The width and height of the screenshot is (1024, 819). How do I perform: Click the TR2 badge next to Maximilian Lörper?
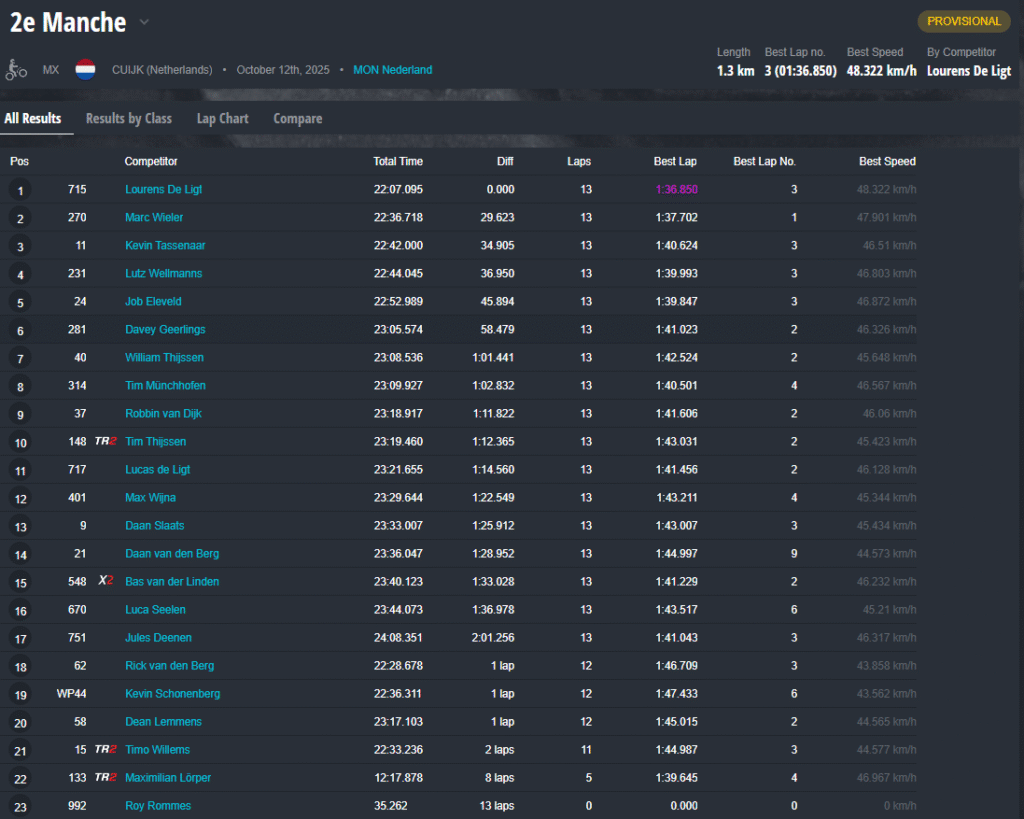(x=105, y=777)
